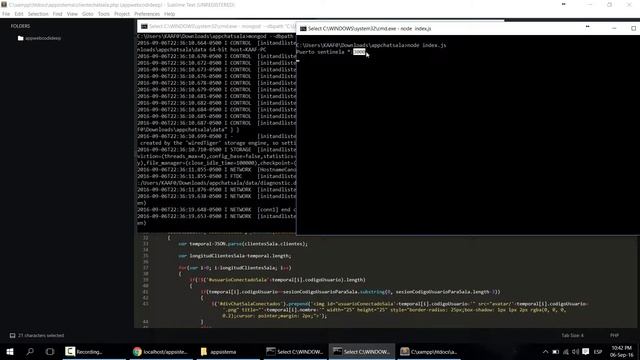Viewport: 640px width, 360px height.
Task: Open the Windows Start menu
Action: [x=10, y=351]
